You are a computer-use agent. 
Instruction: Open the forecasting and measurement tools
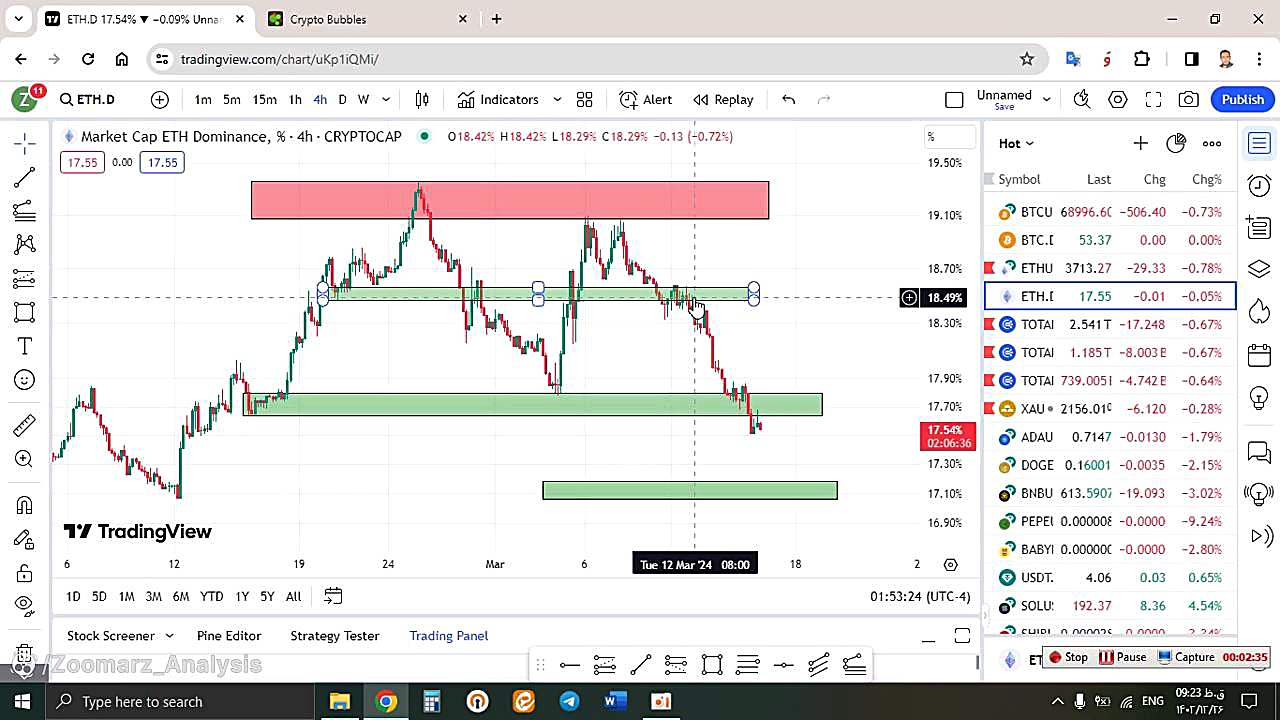point(25,278)
